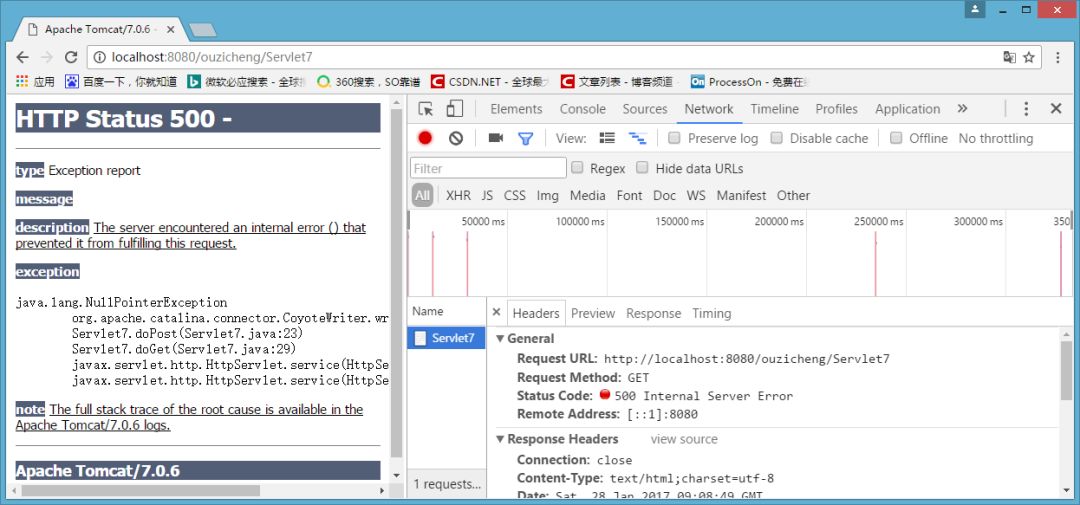Screen dimensions: 1080x505
Task: Open the ProcessOn bookmark
Action: pos(749,81)
